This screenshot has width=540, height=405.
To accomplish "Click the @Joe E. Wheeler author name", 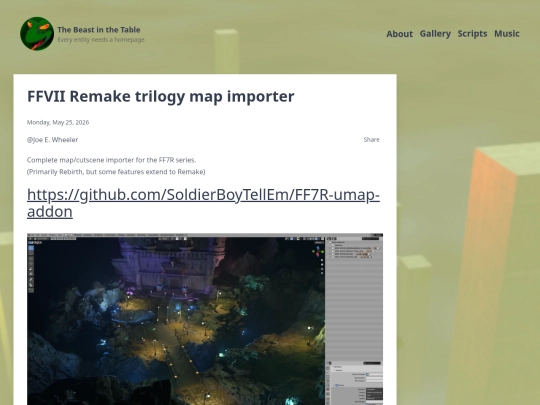I will [x=52, y=139].
